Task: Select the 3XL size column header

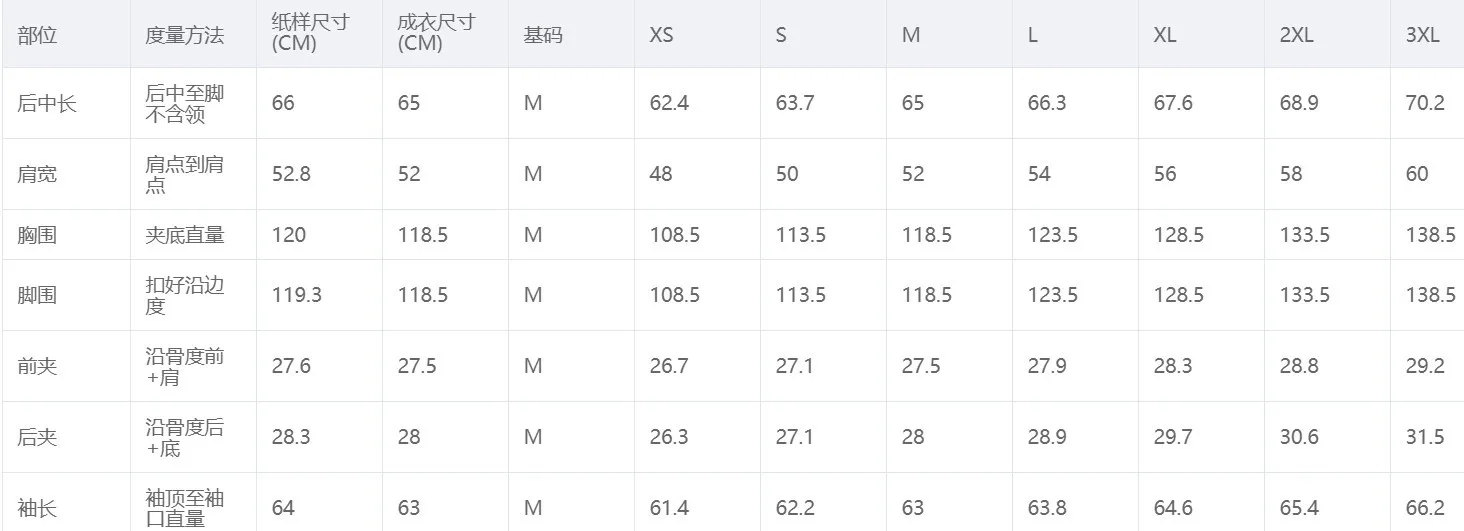Action: pyautogui.click(x=1422, y=35)
